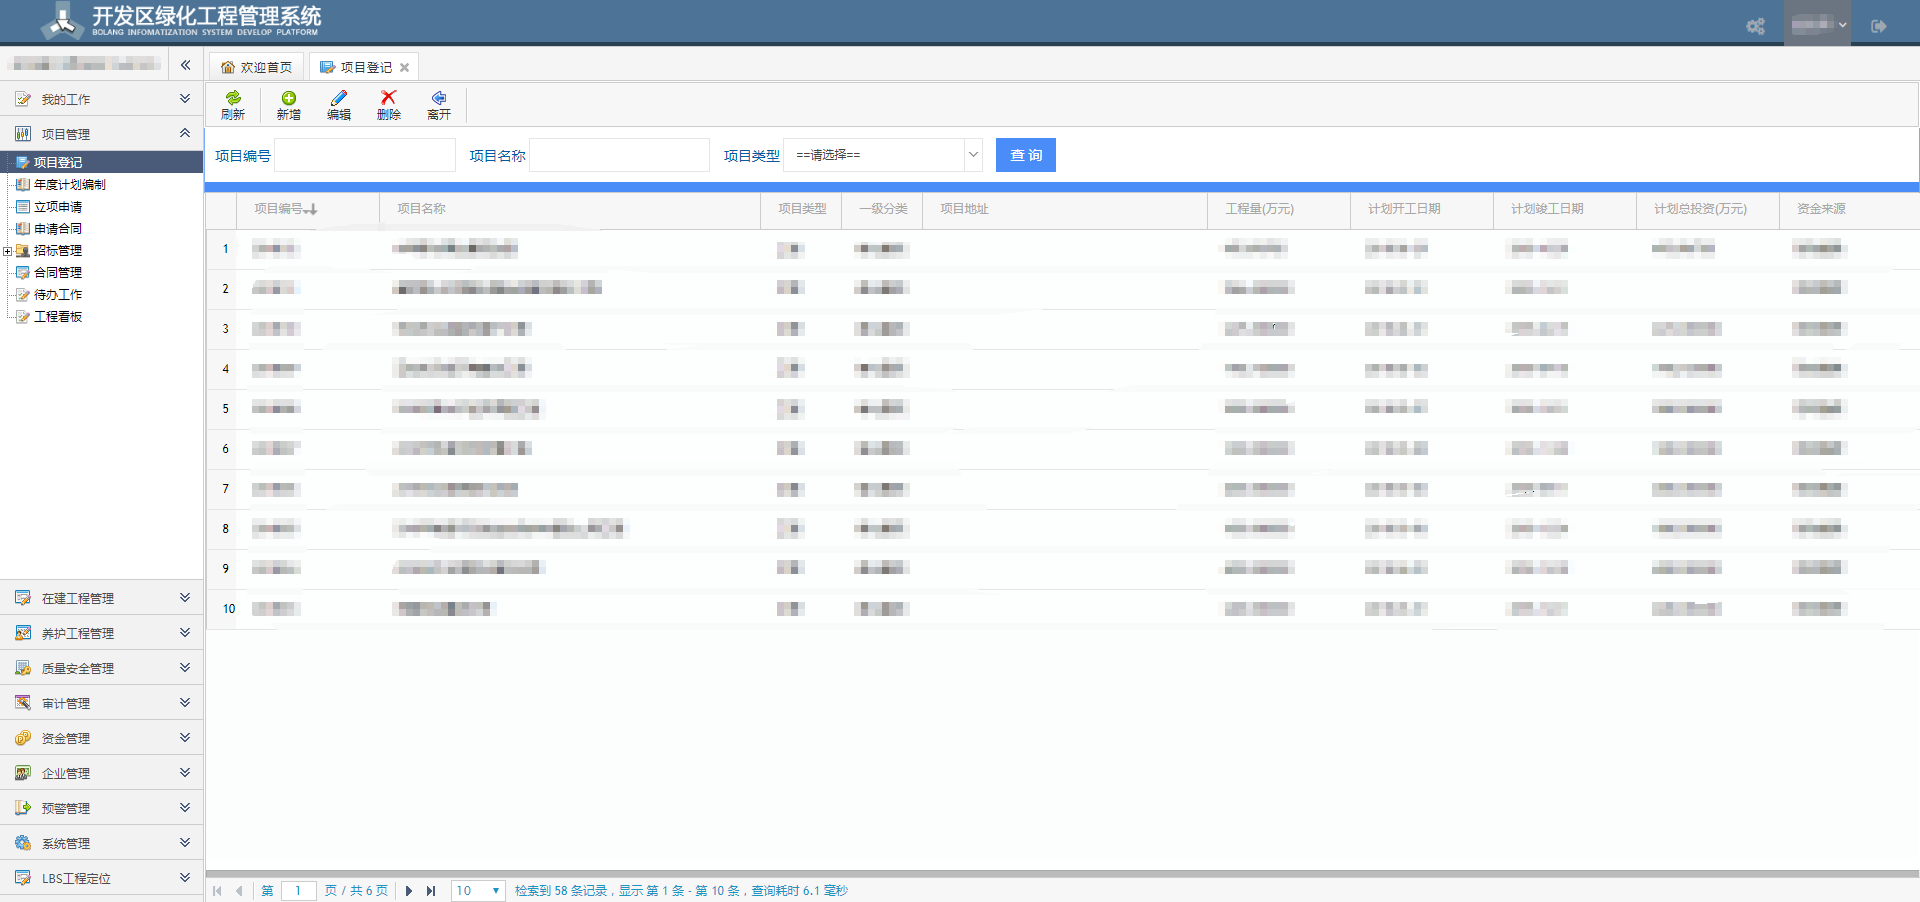This screenshot has height=902, width=1920.
Task: Open 年度计划编制 in sidebar tree
Action: tap(69, 185)
